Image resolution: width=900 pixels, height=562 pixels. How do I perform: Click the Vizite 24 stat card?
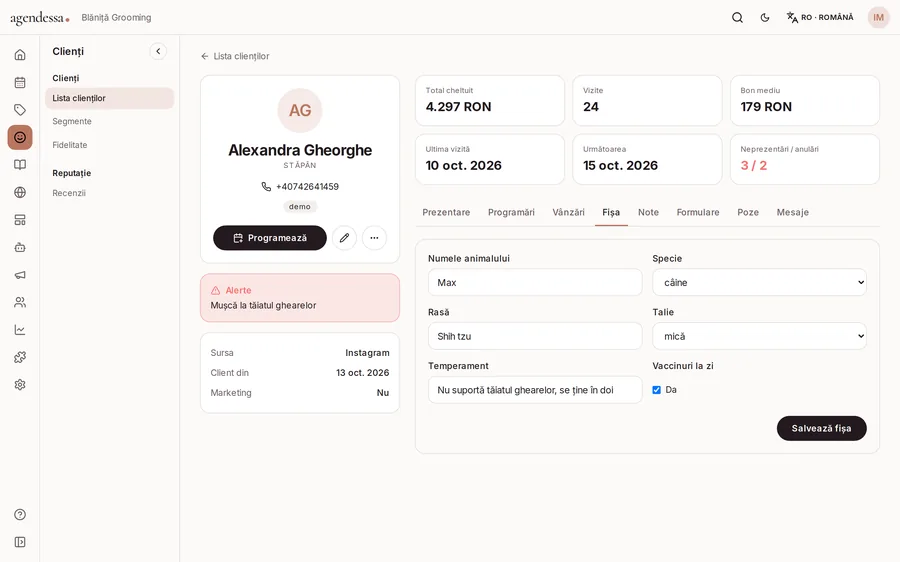[647, 100]
